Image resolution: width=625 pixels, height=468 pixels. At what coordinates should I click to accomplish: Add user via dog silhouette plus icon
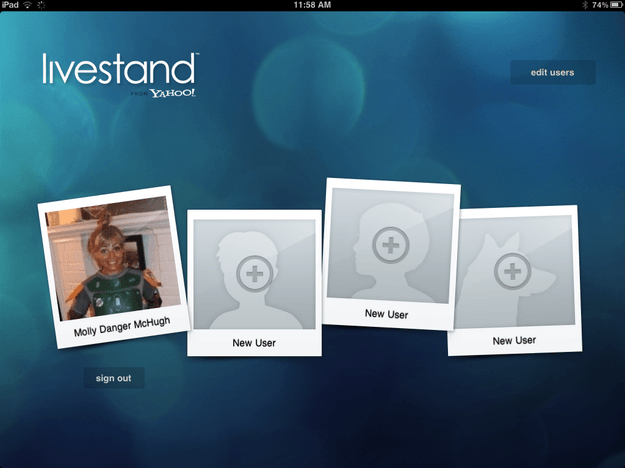point(513,272)
